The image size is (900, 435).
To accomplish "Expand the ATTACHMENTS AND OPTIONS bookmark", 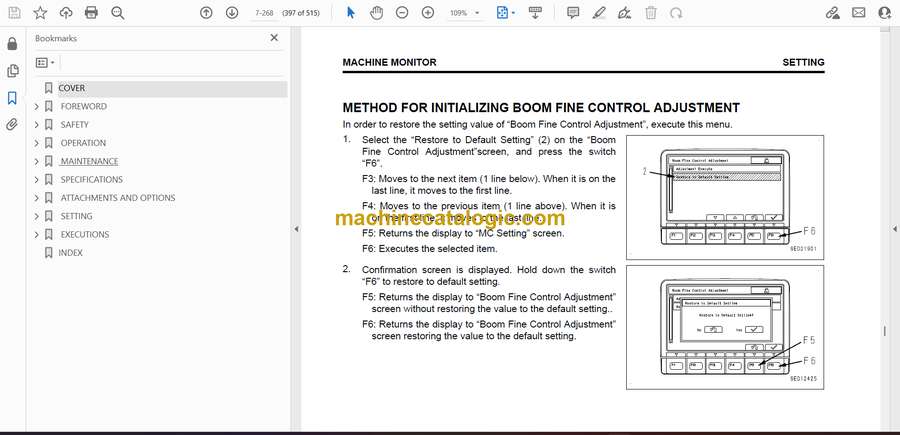I will pos(37,198).
